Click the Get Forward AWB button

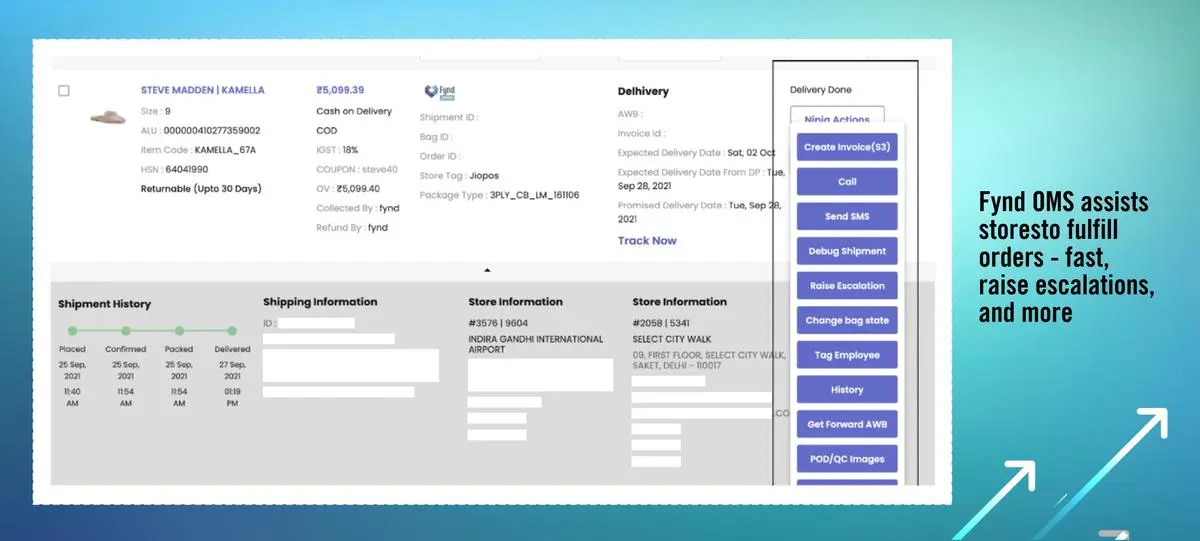(847, 424)
